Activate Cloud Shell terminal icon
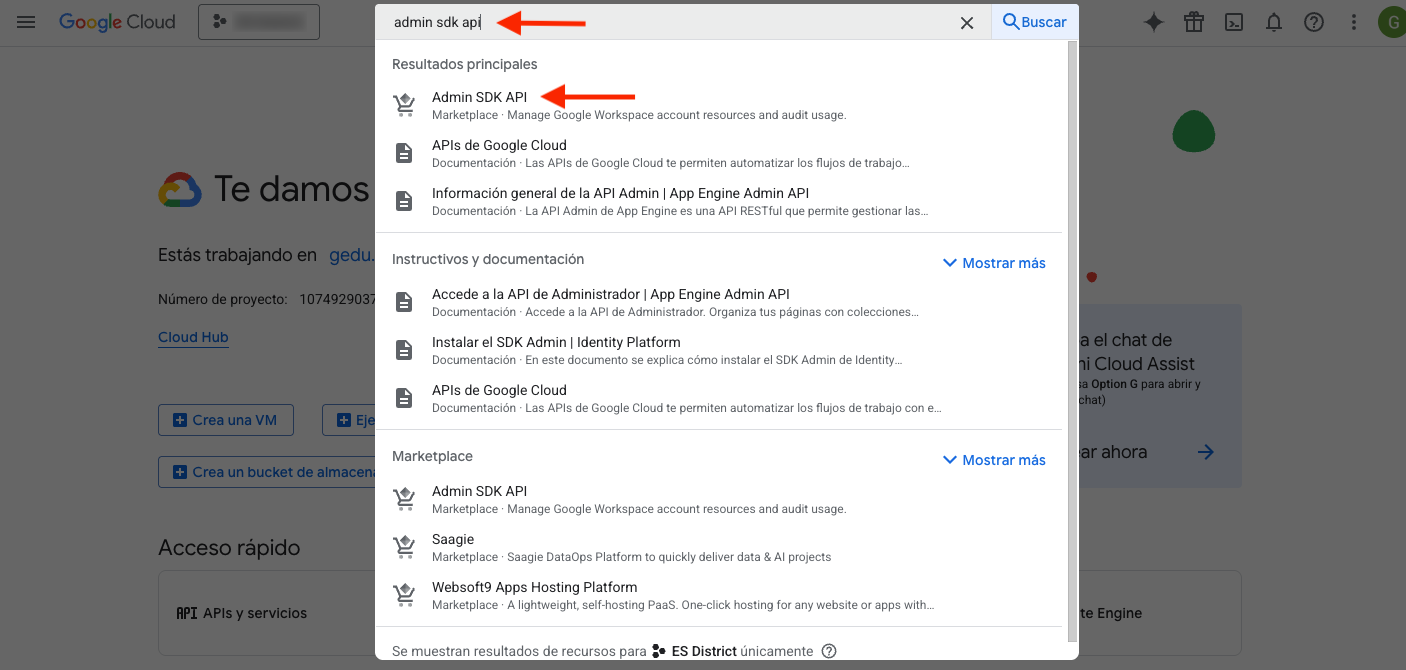The image size is (1406, 670). [1234, 22]
